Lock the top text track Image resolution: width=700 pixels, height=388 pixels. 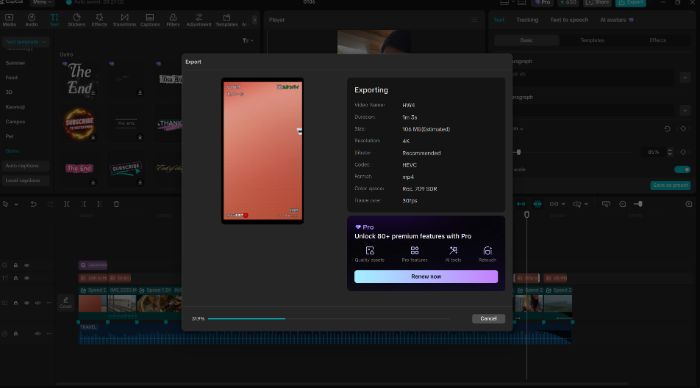(x=16, y=265)
